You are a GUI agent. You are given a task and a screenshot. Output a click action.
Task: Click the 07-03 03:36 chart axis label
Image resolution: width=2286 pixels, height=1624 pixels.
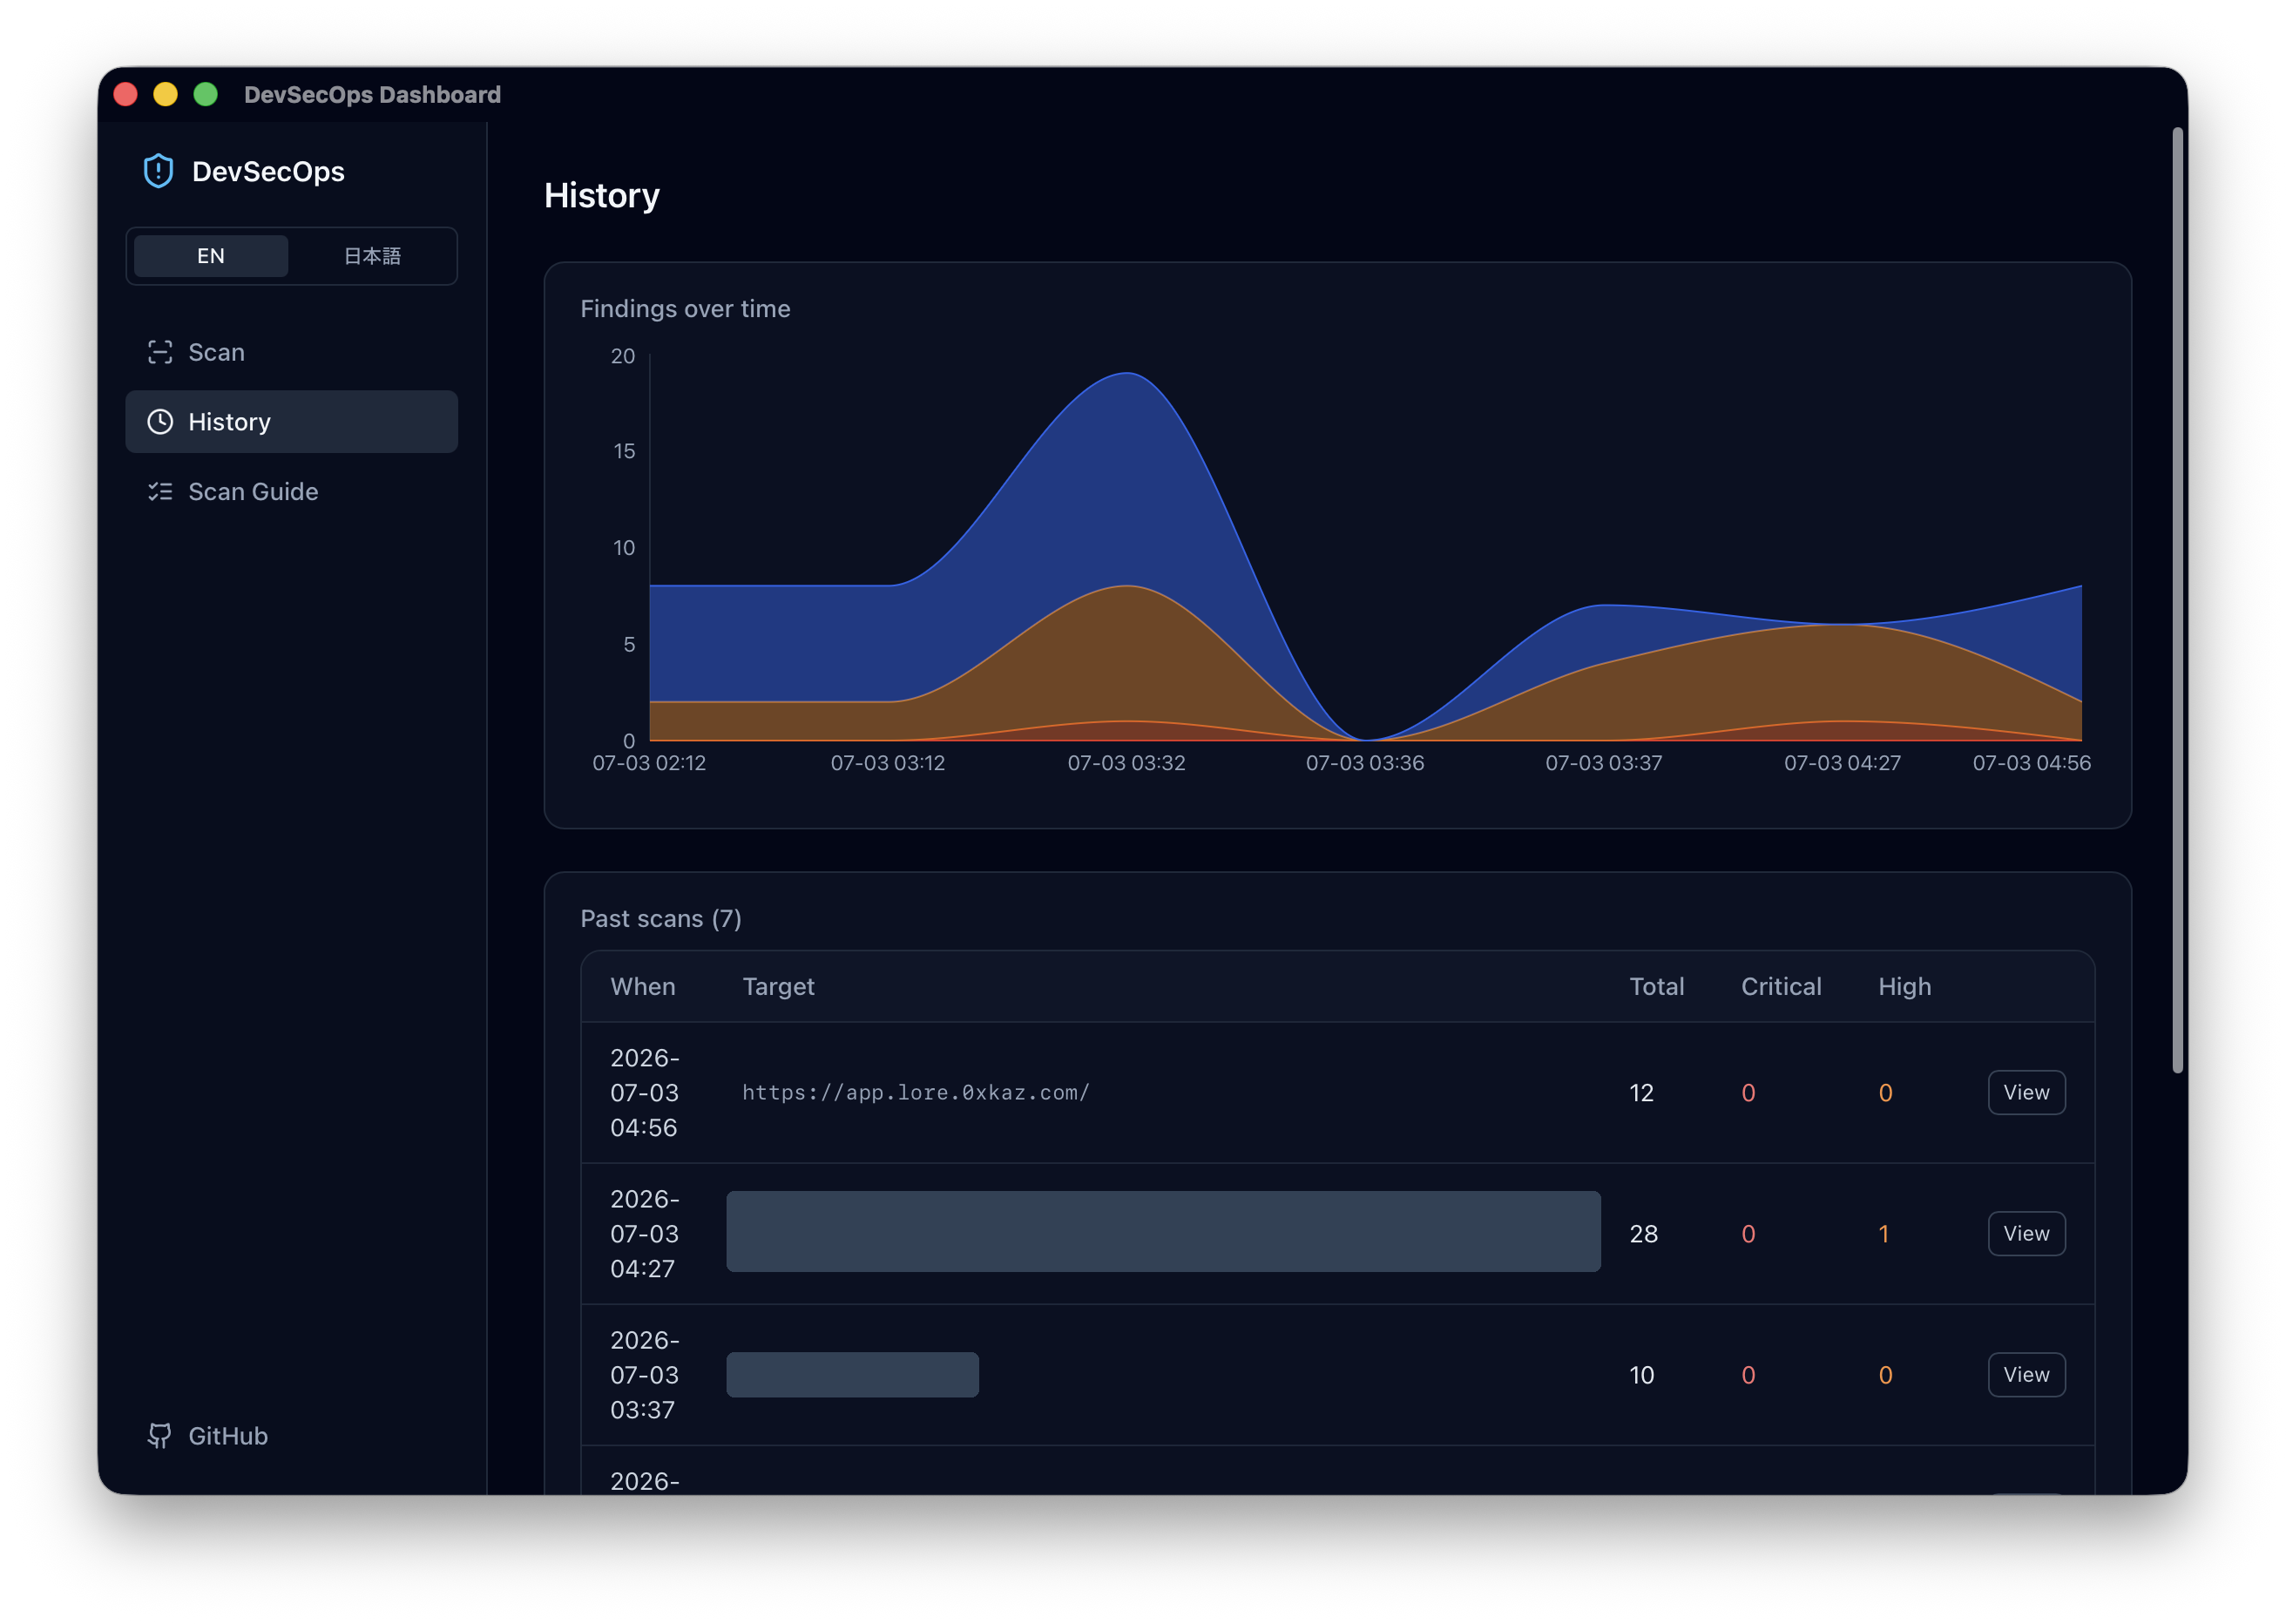coord(1364,763)
